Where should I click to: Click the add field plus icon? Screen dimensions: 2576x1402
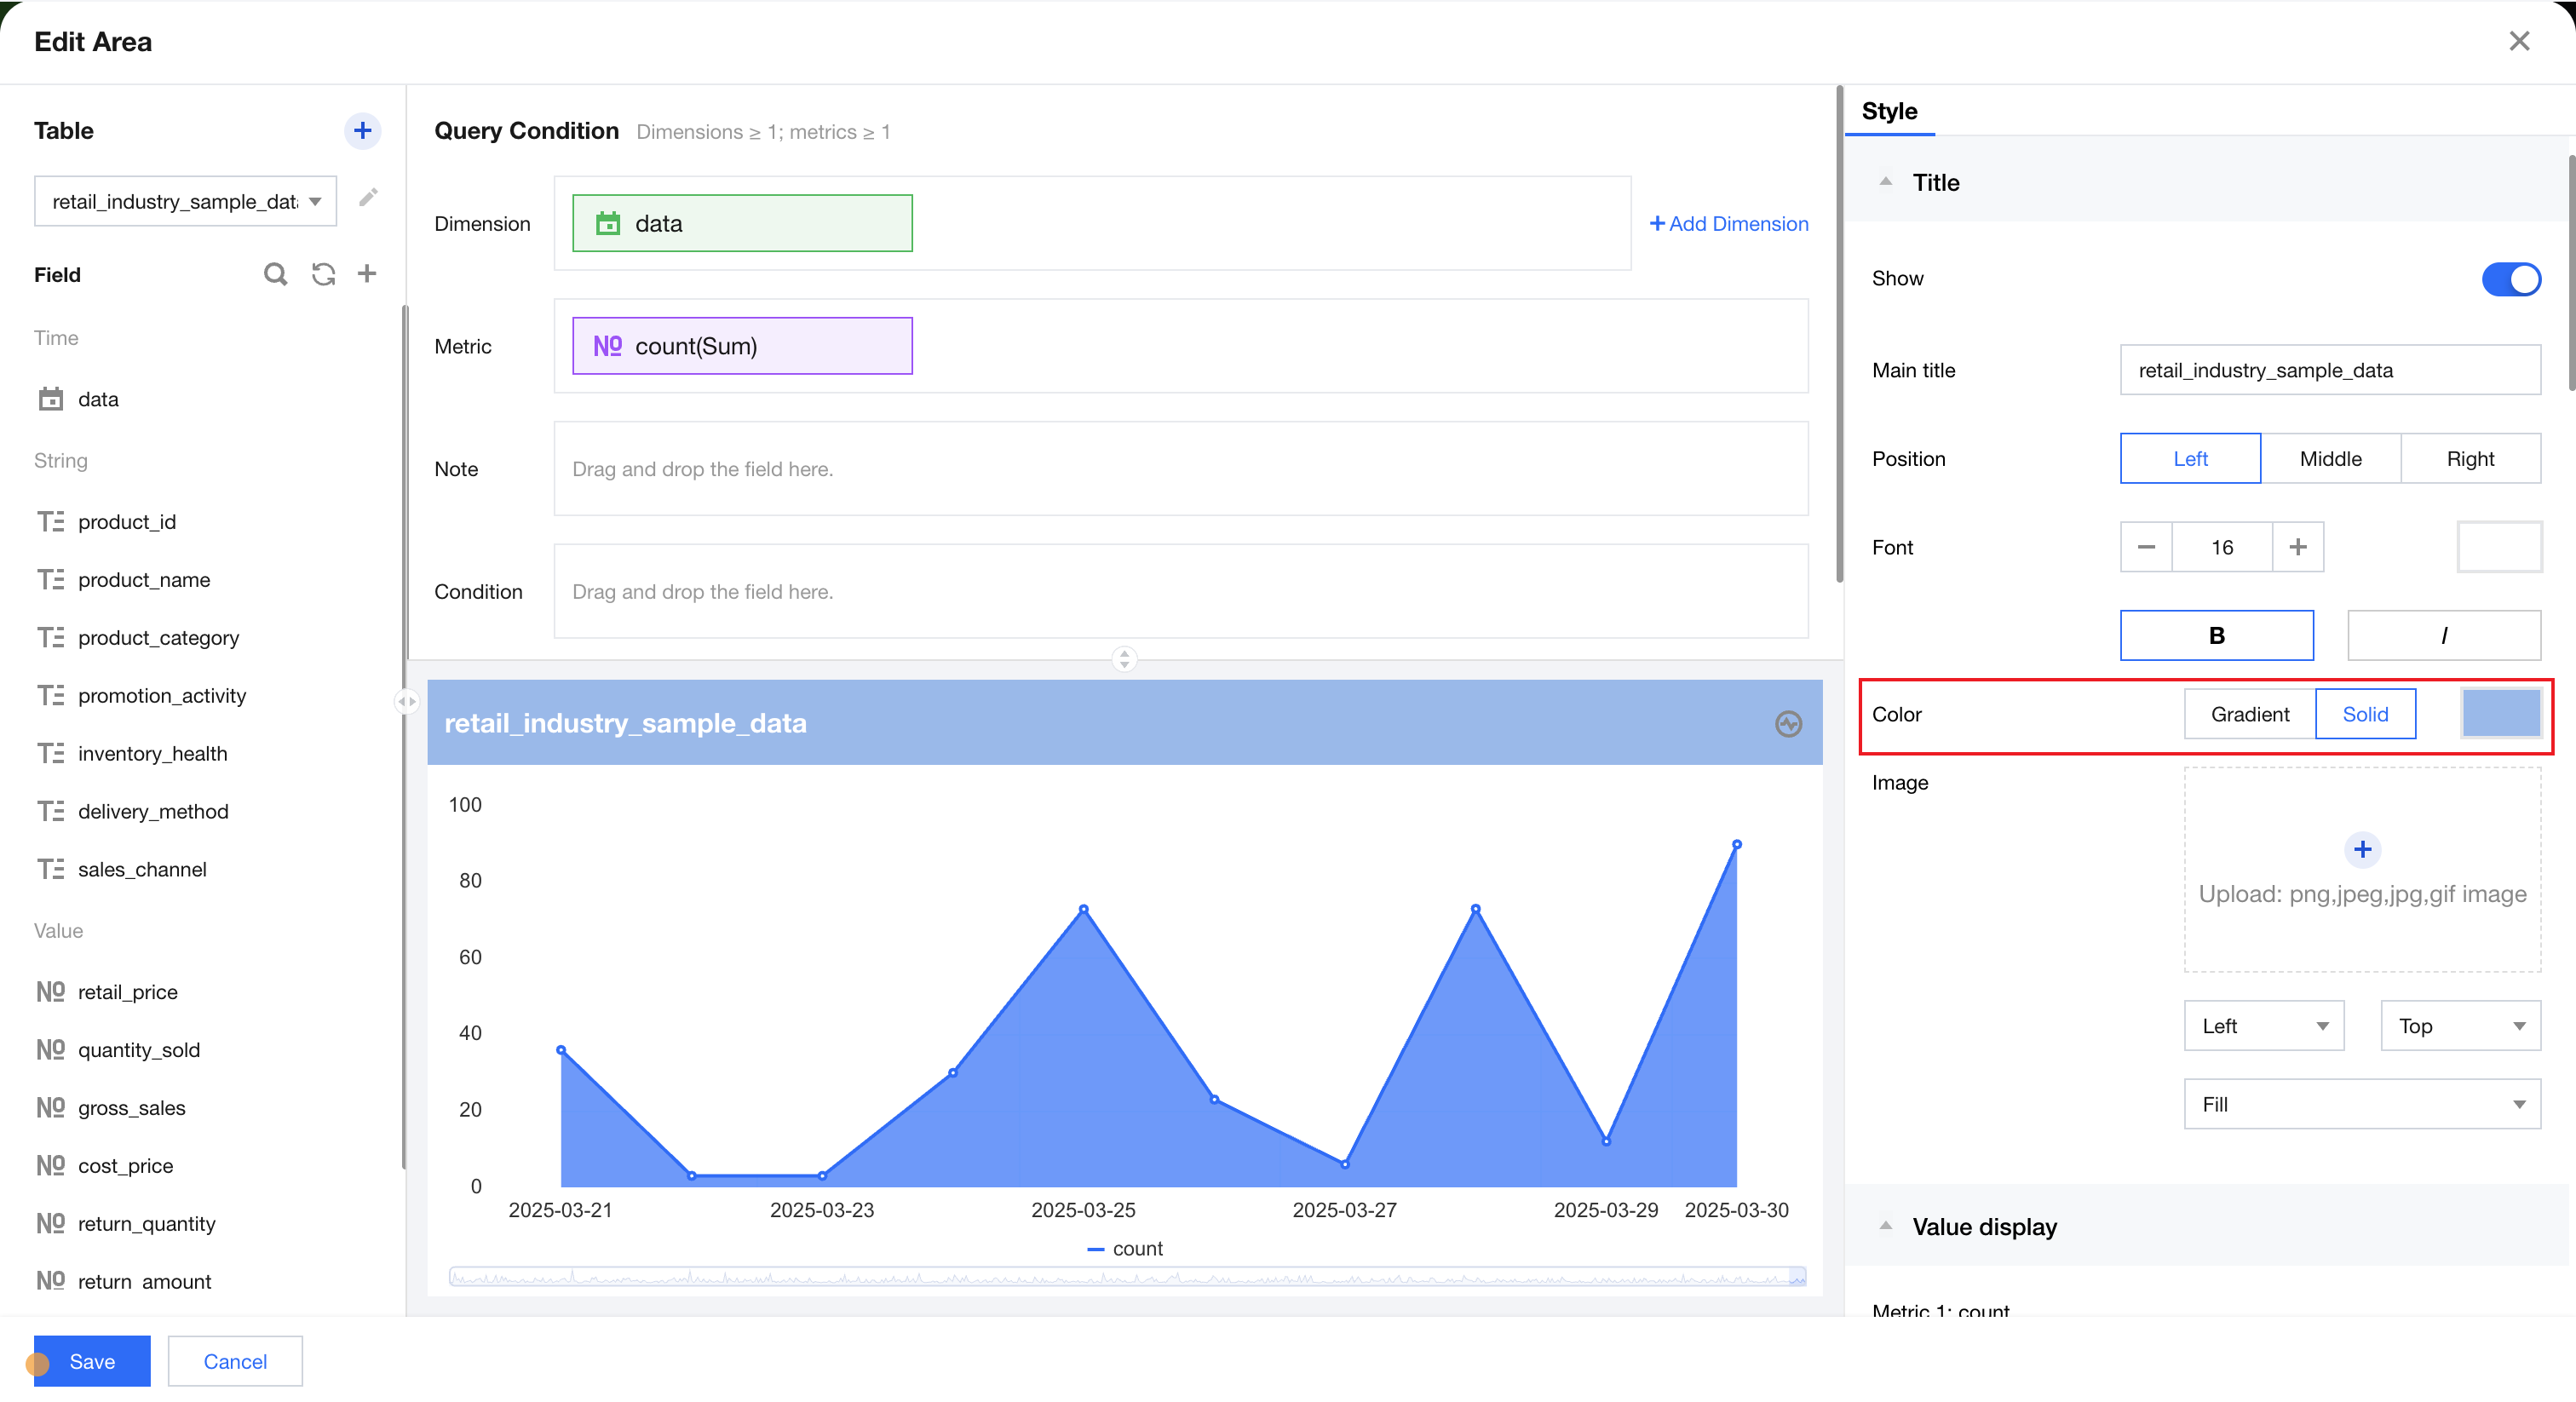point(367,274)
